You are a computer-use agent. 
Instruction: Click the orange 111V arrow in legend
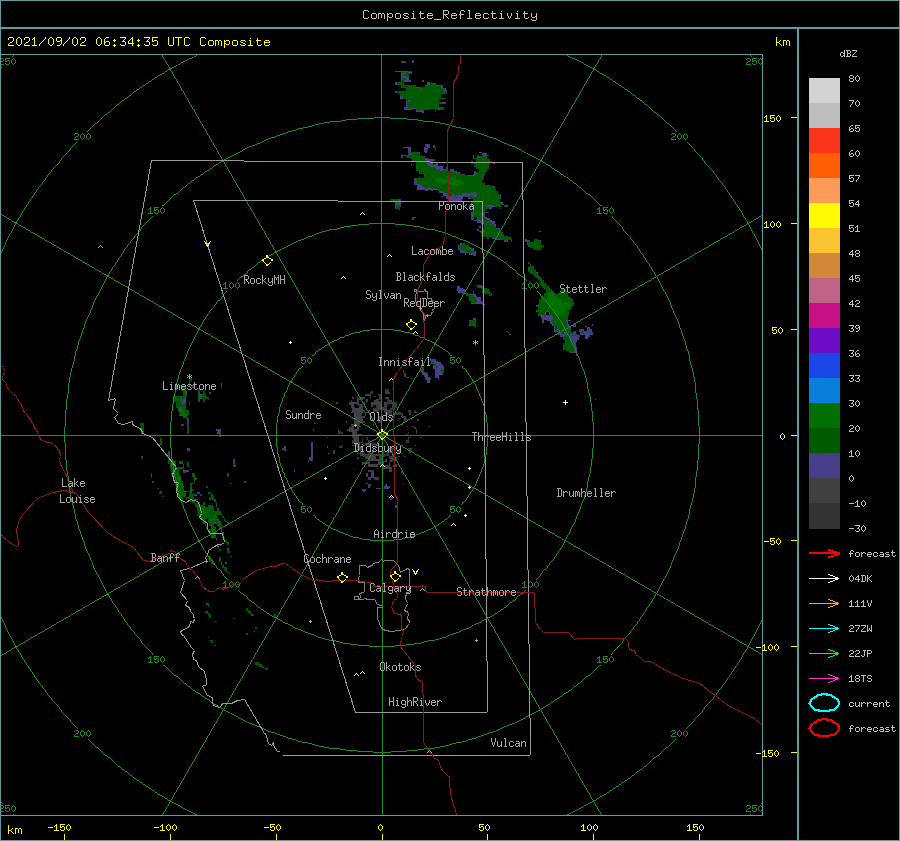pyautogui.click(x=824, y=603)
